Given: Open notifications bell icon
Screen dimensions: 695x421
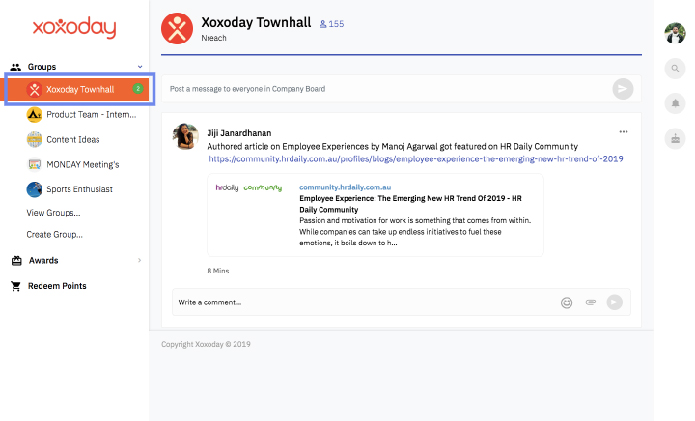Looking at the screenshot, I should coord(675,104).
